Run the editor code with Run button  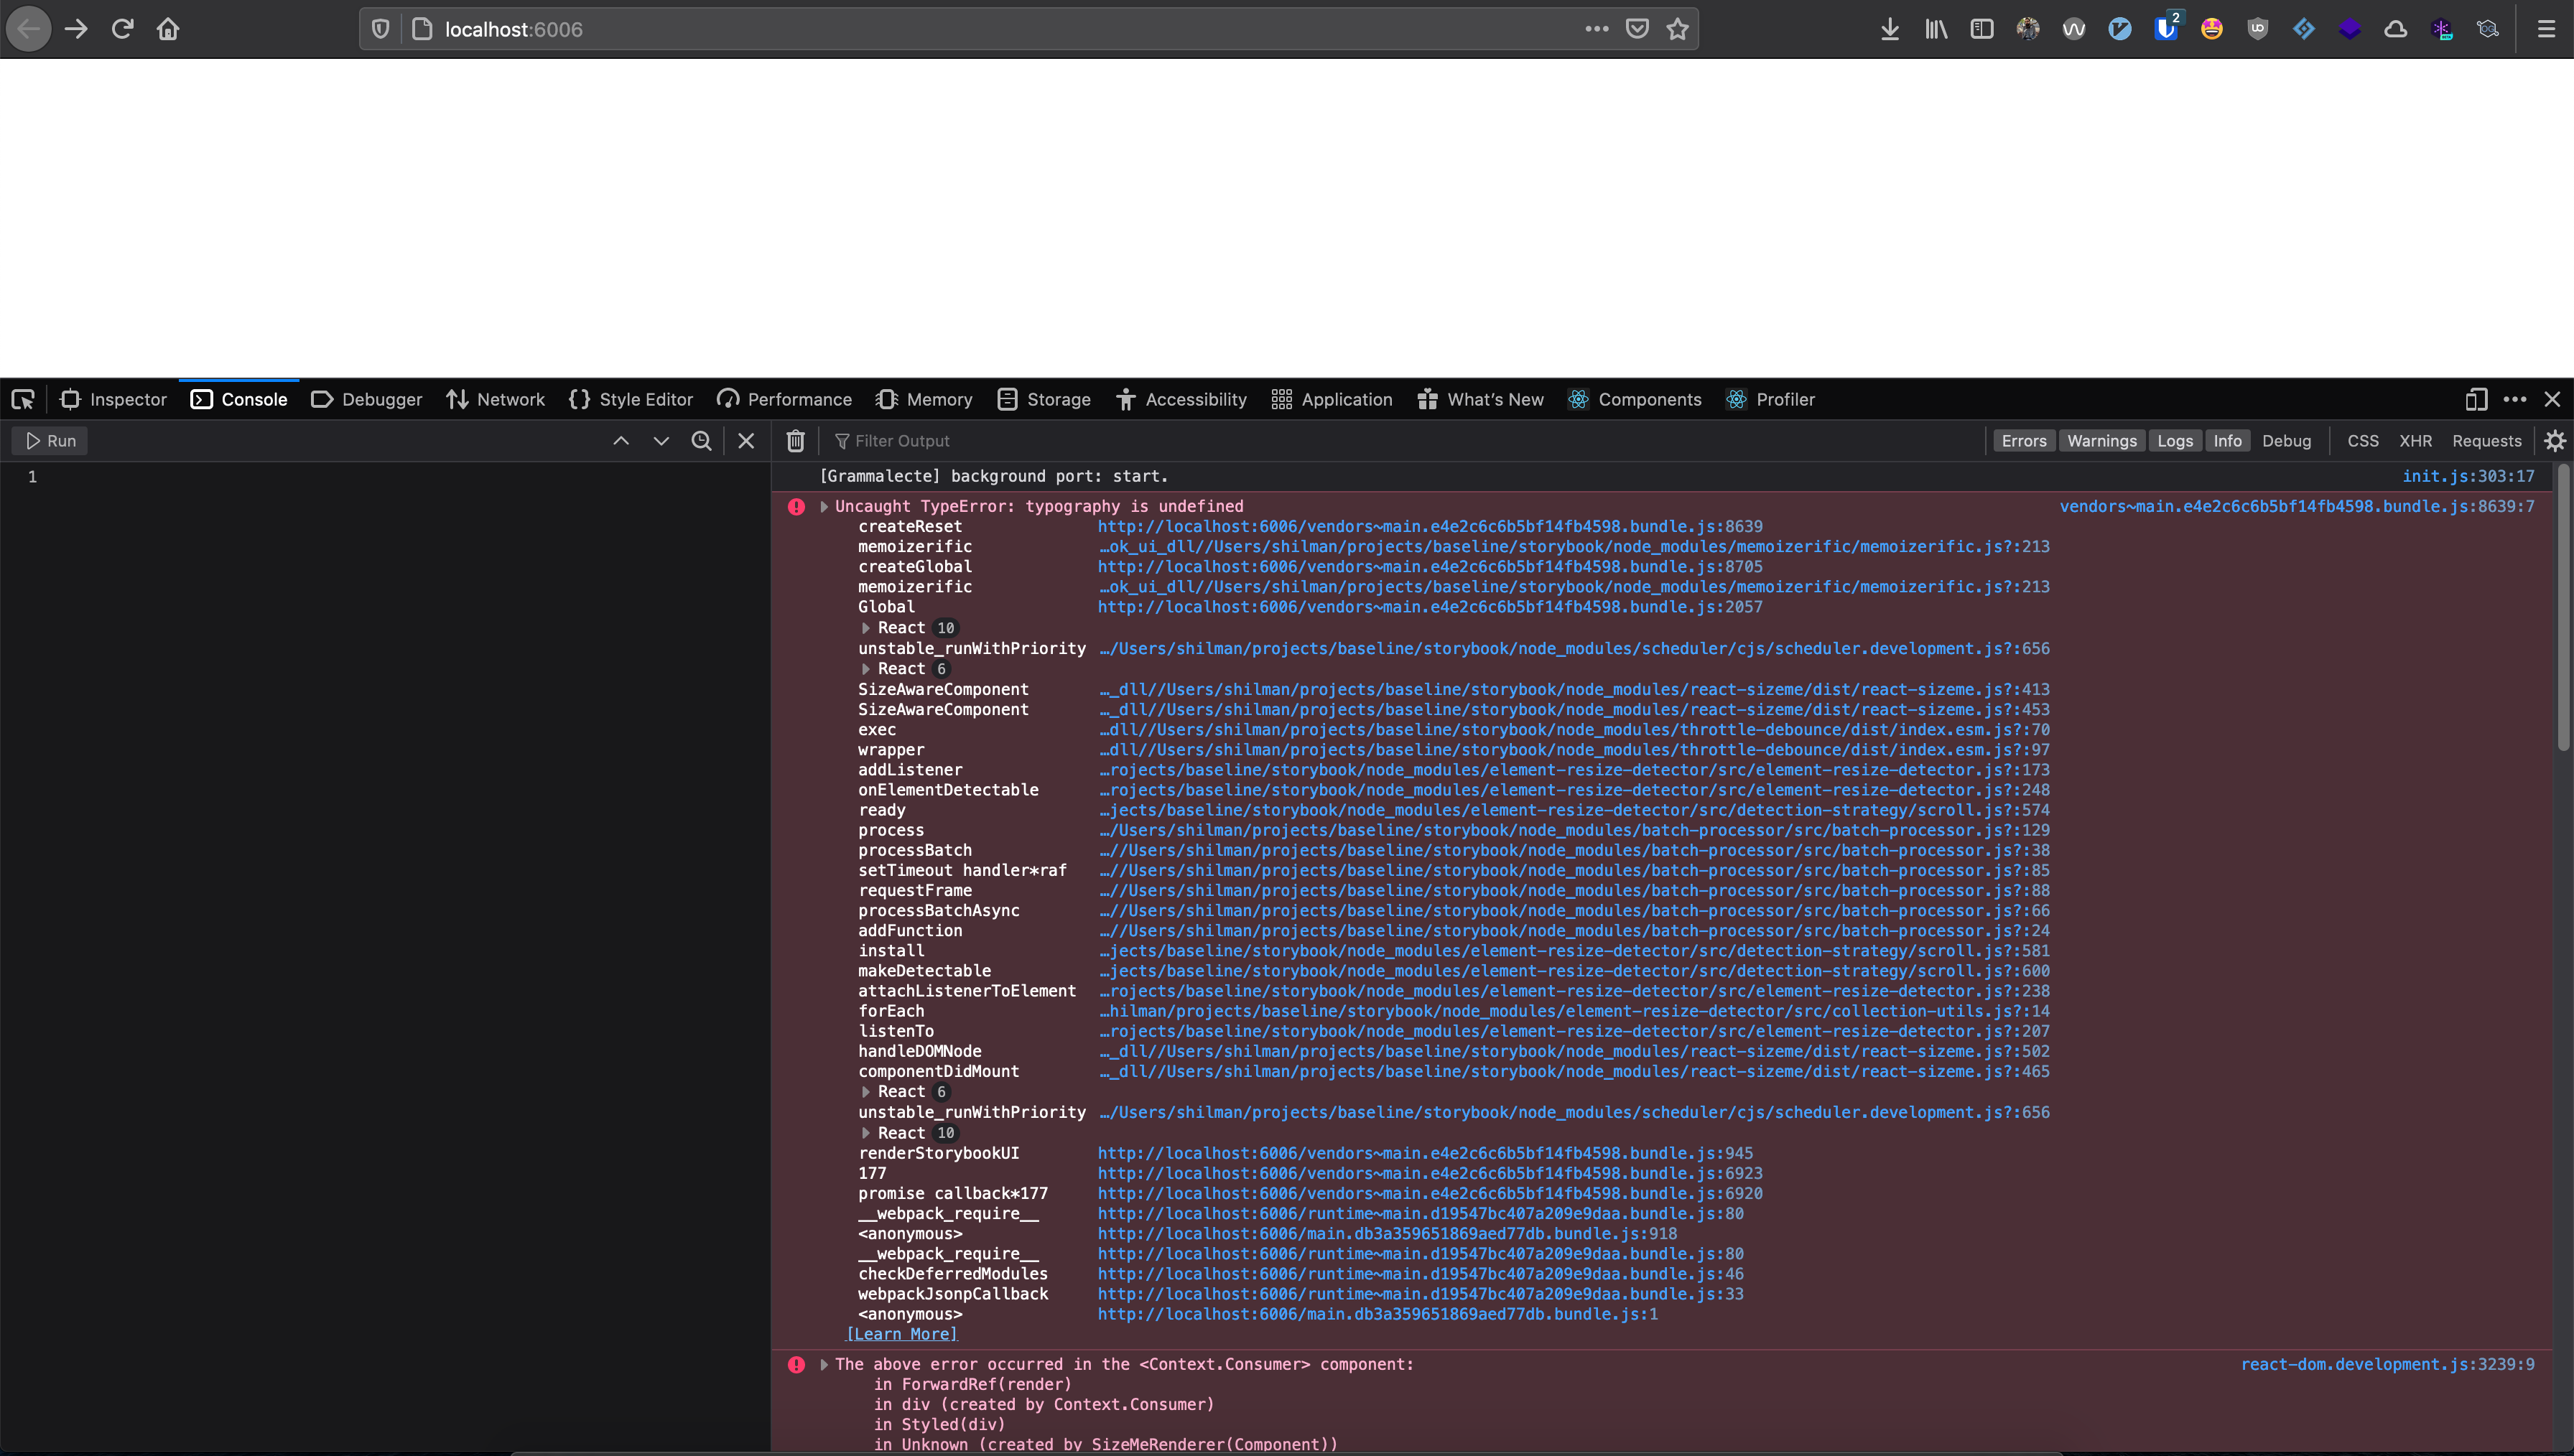(50, 441)
